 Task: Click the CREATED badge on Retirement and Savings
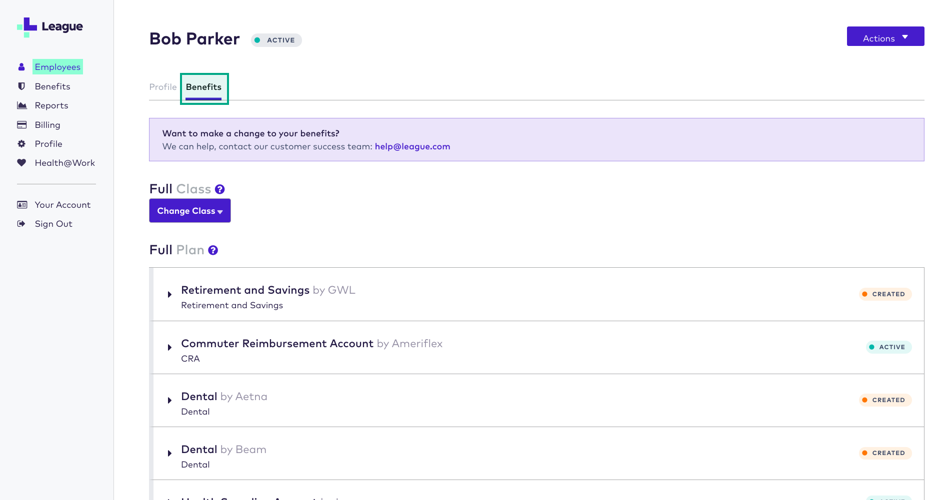coord(885,294)
